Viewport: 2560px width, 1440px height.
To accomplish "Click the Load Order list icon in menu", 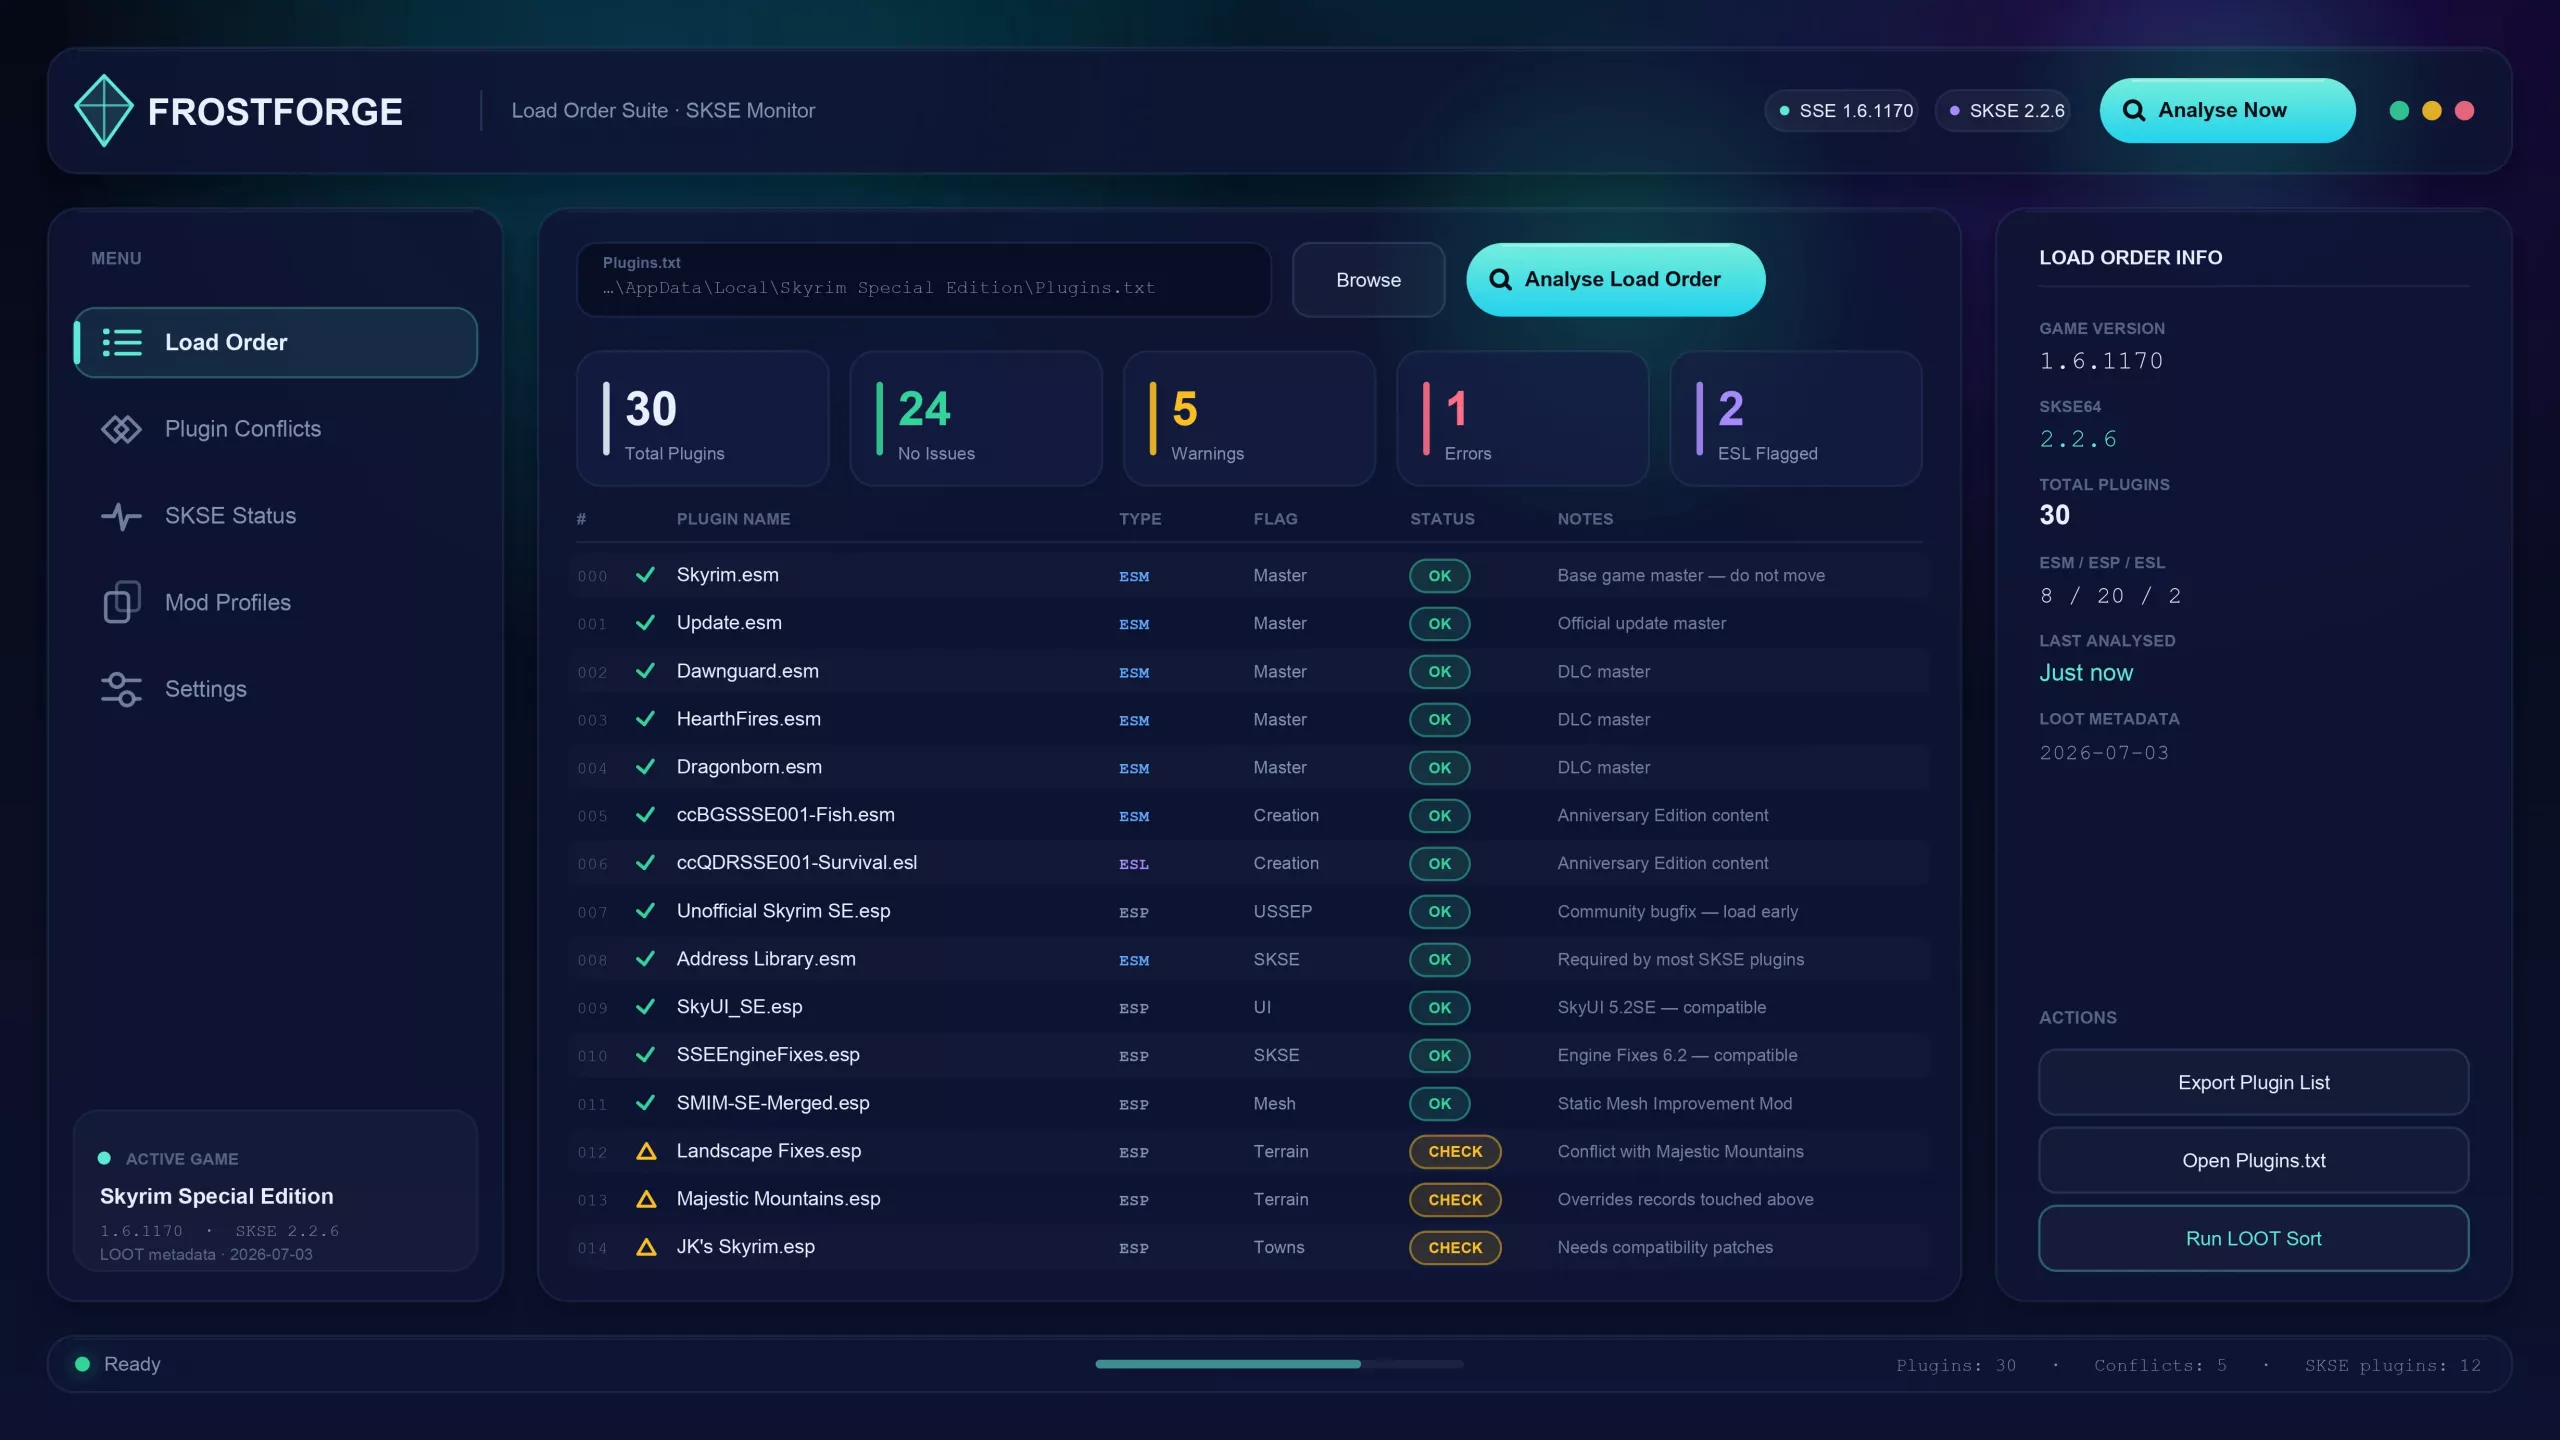I will 122,343.
